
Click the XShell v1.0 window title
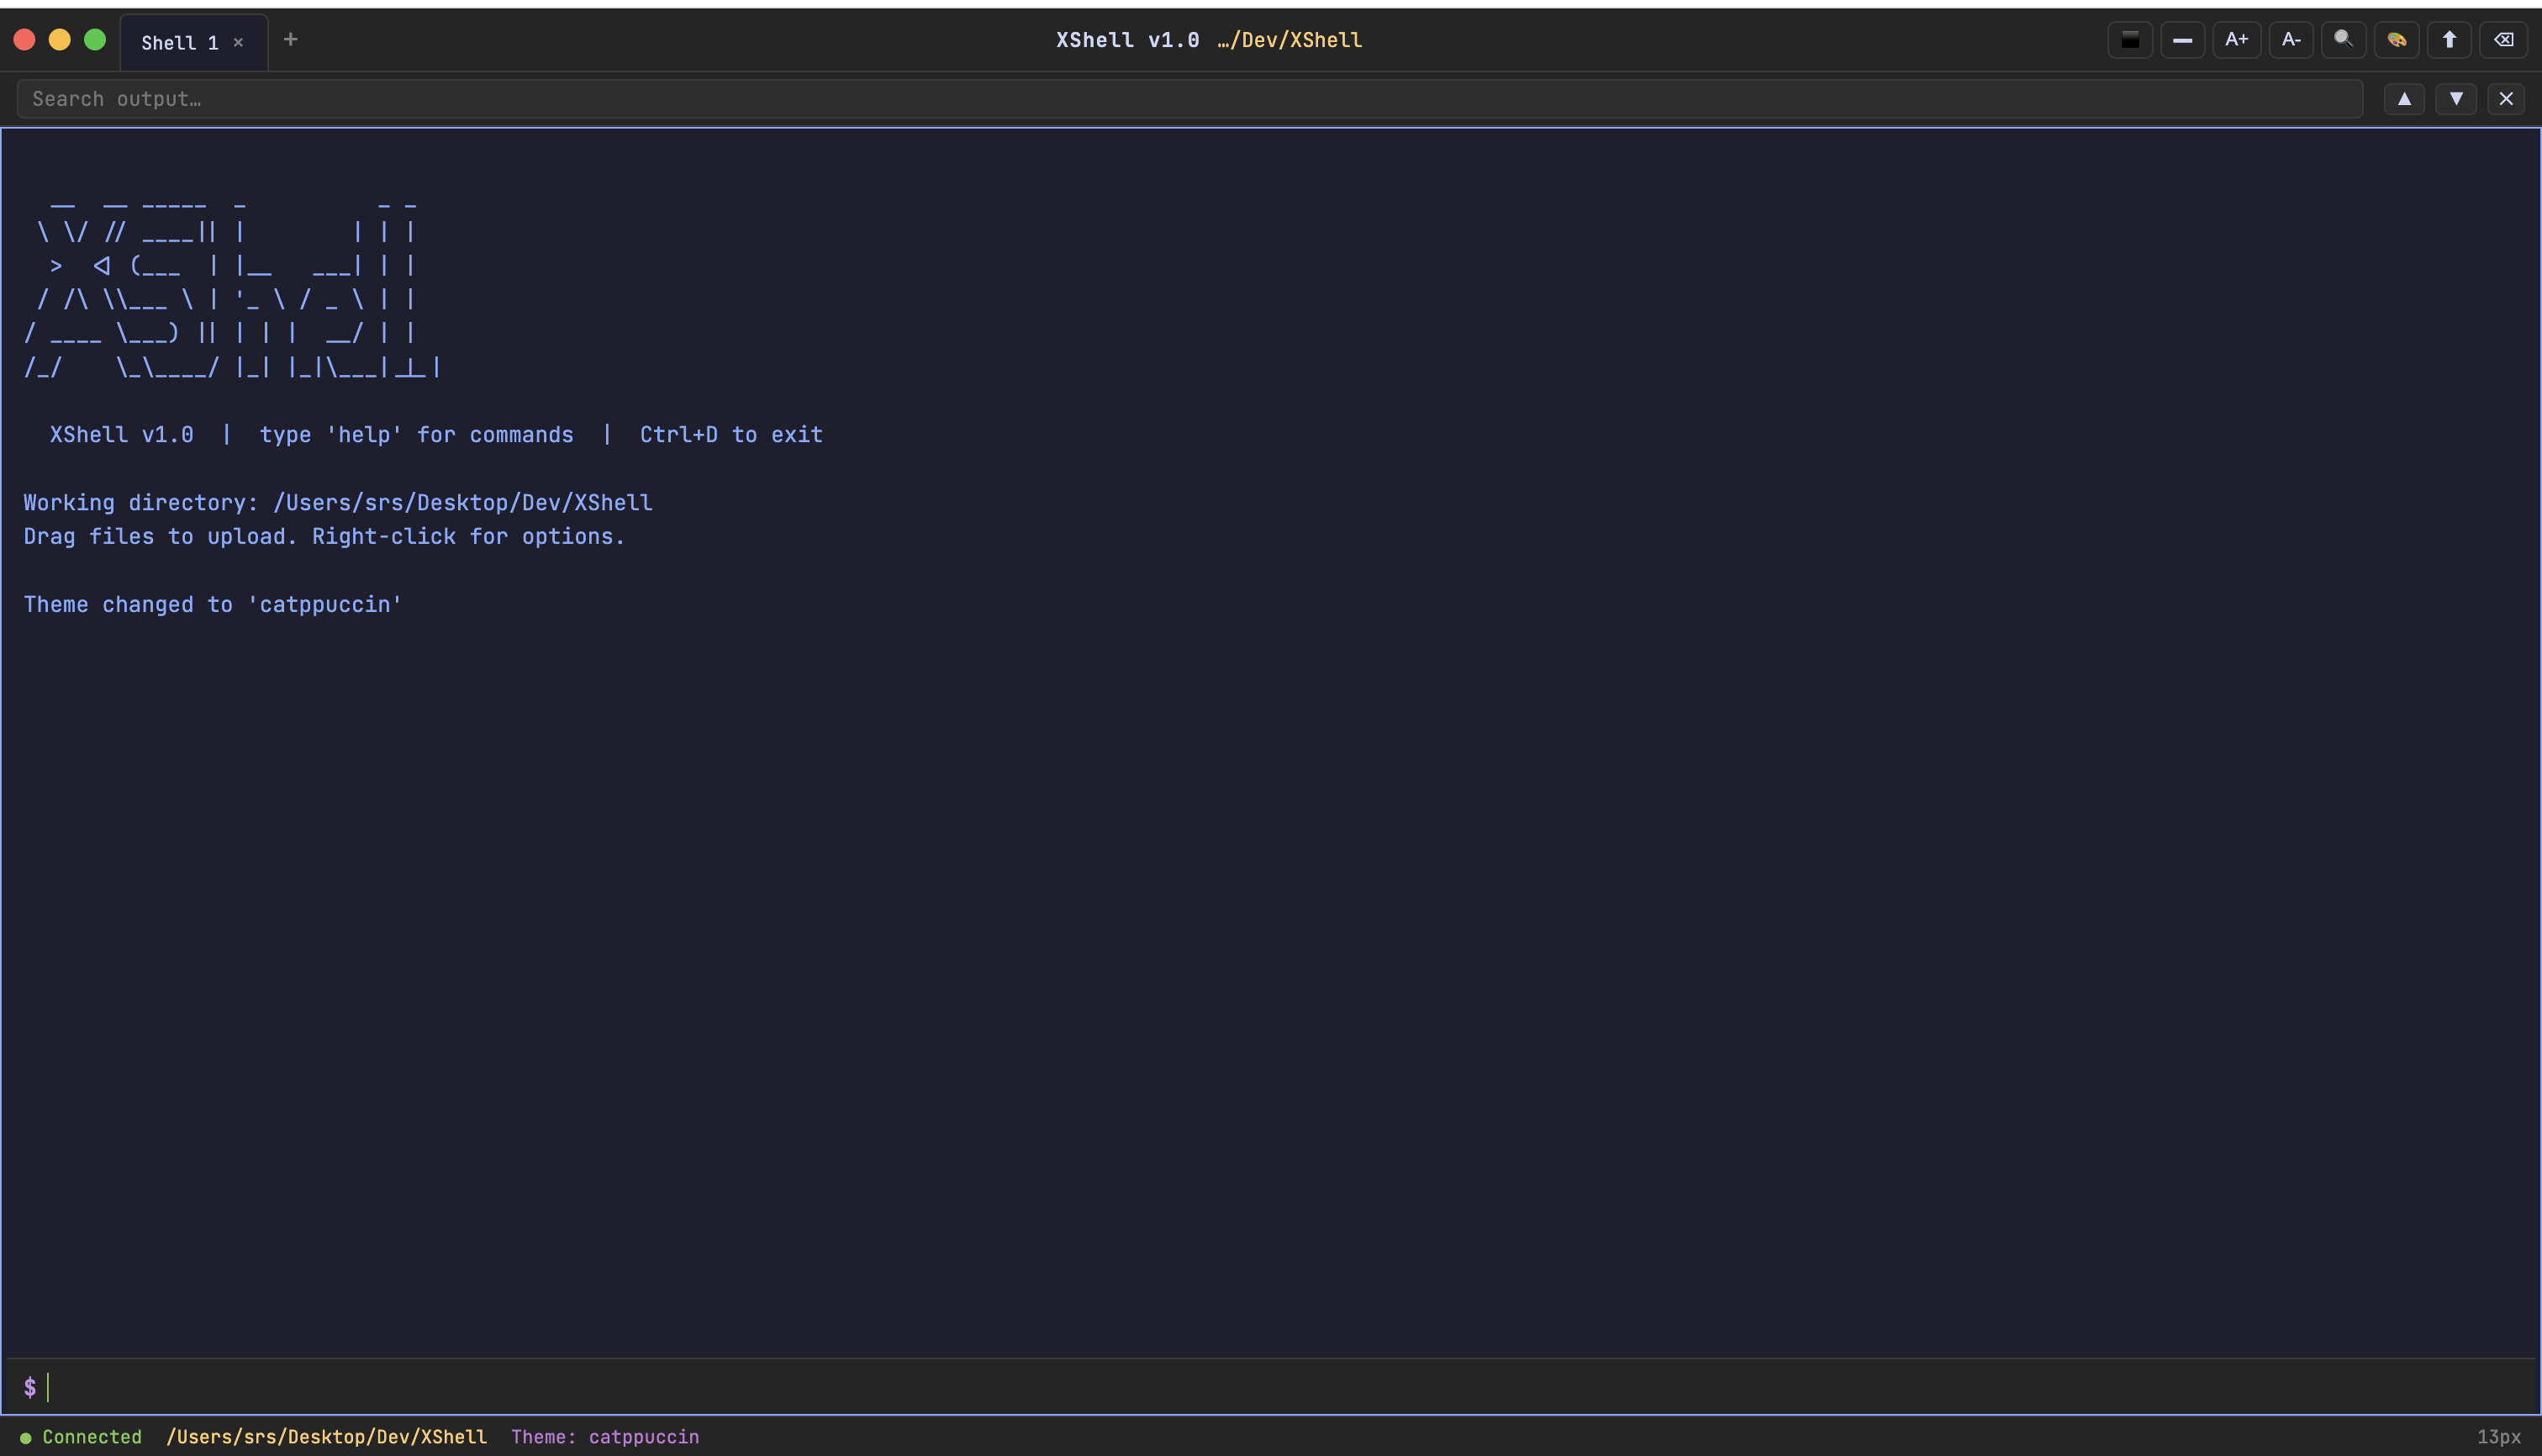1128,40
